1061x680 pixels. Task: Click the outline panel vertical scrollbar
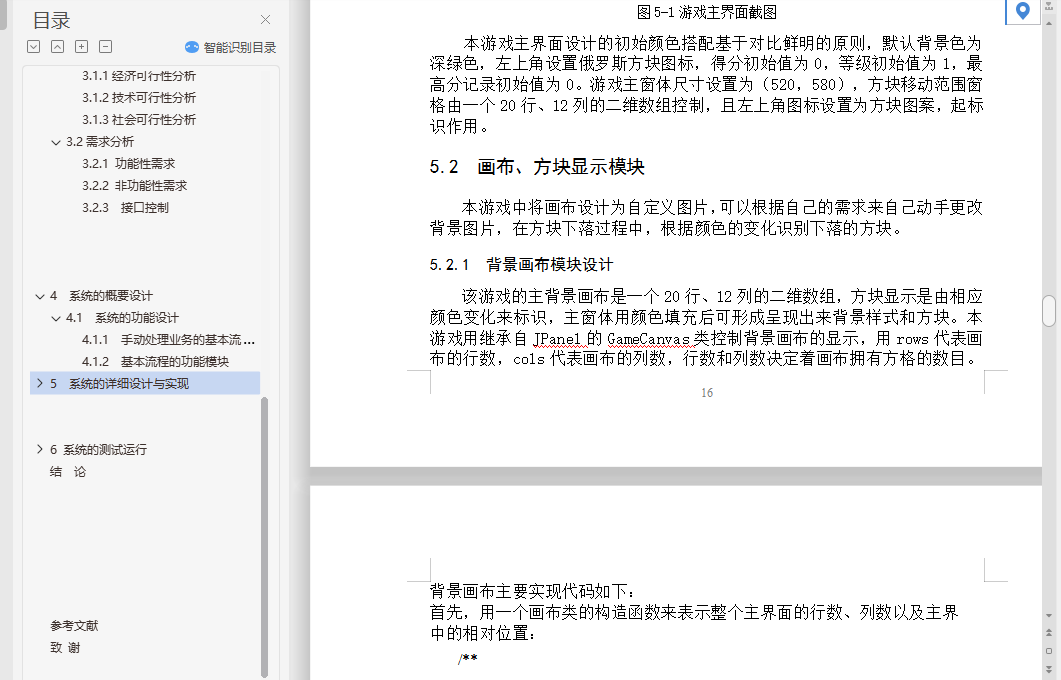pos(264,537)
